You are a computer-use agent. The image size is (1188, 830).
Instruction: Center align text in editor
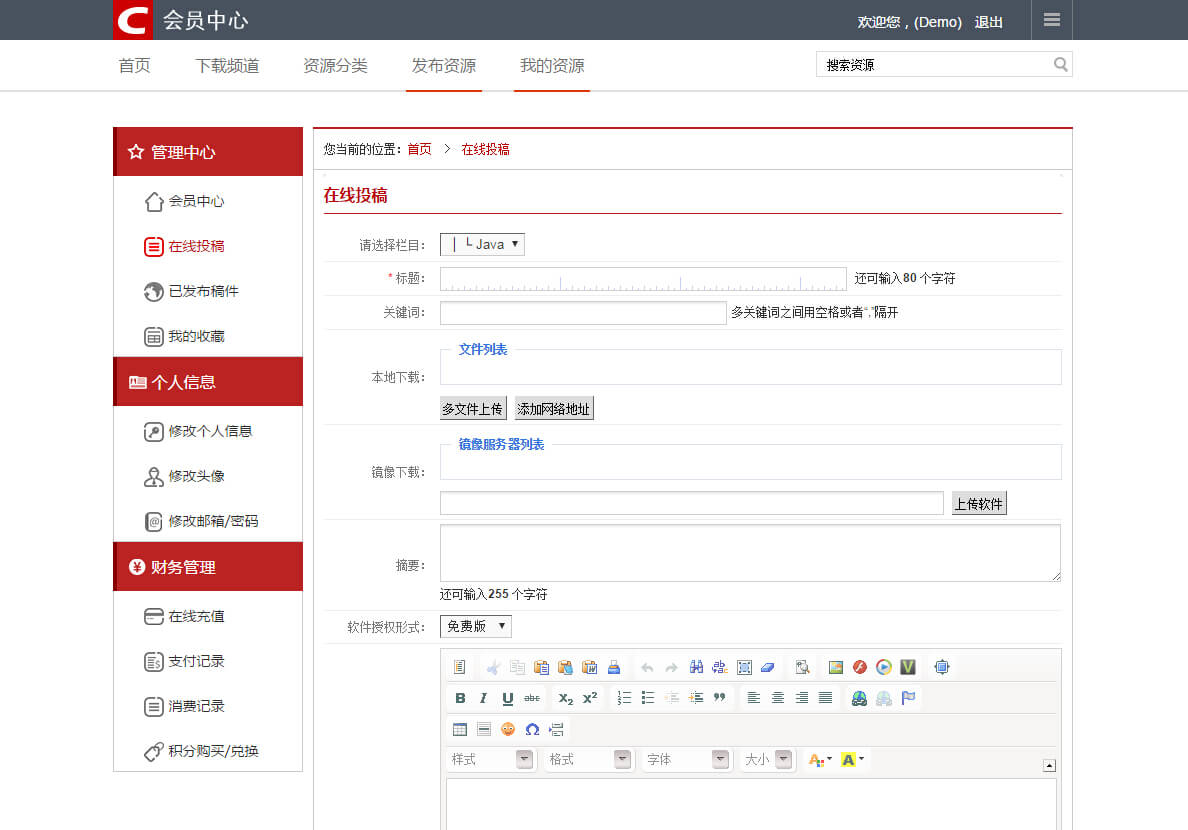(777, 698)
